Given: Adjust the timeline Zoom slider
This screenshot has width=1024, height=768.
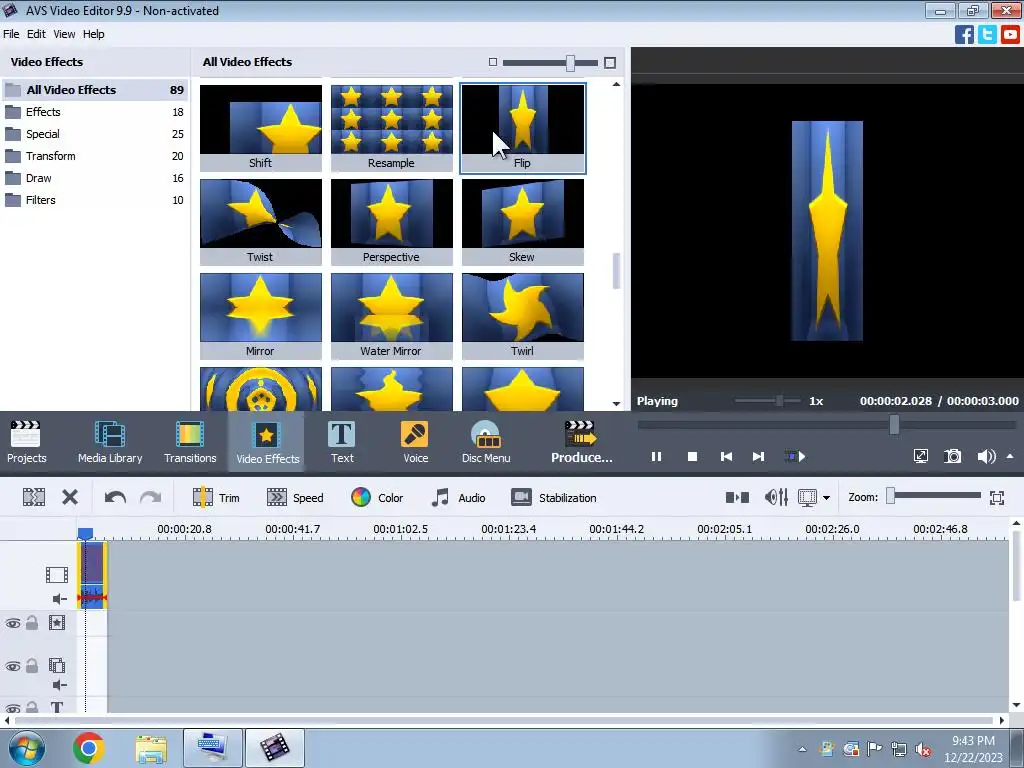Looking at the screenshot, I should [x=934, y=496].
